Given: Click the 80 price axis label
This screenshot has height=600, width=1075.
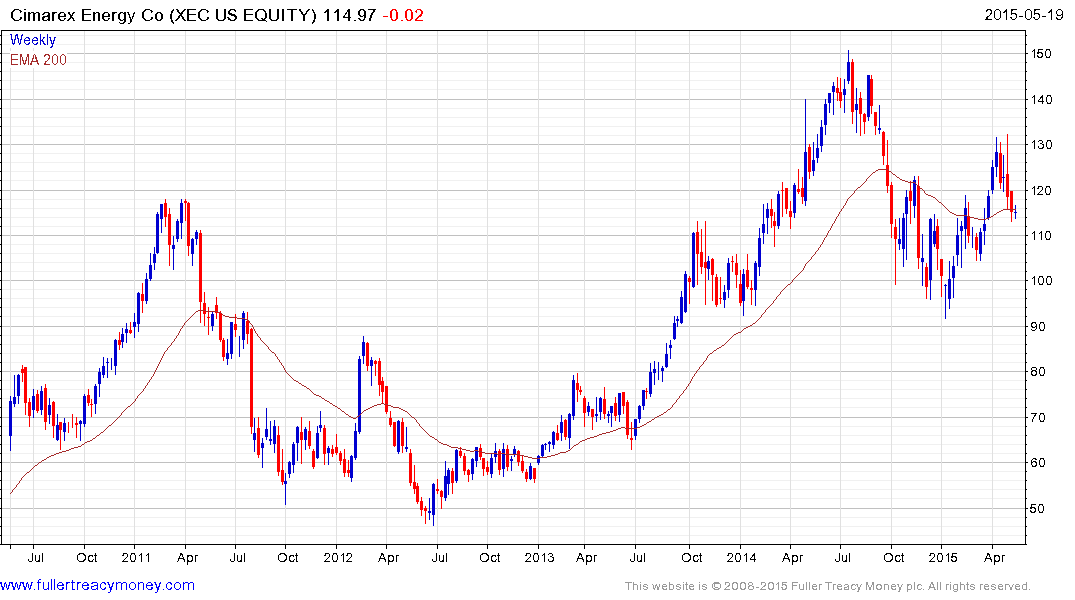Looking at the screenshot, I should tap(1038, 372).
